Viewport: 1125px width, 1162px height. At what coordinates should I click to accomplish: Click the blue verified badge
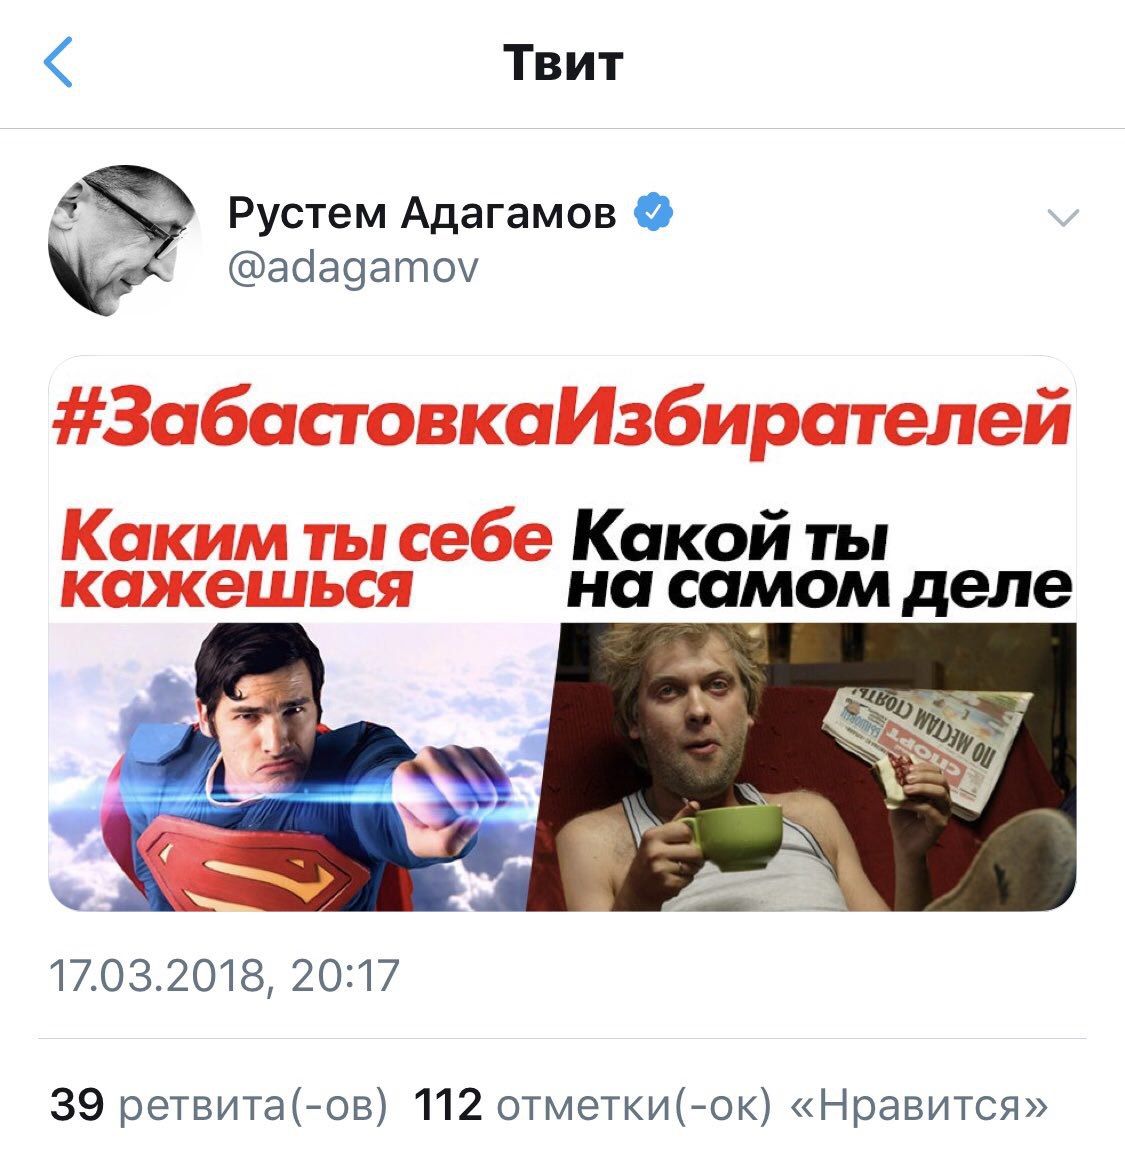(x=654, y=213)
